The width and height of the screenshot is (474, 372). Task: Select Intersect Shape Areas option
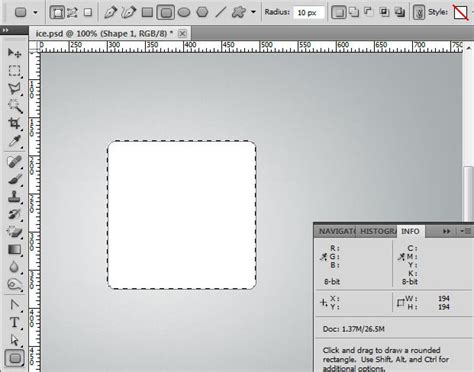384,13
